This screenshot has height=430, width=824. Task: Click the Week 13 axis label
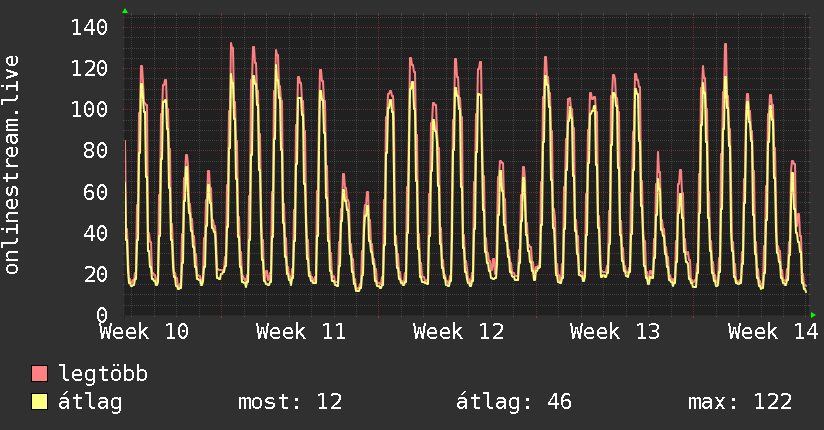[615, 332]
